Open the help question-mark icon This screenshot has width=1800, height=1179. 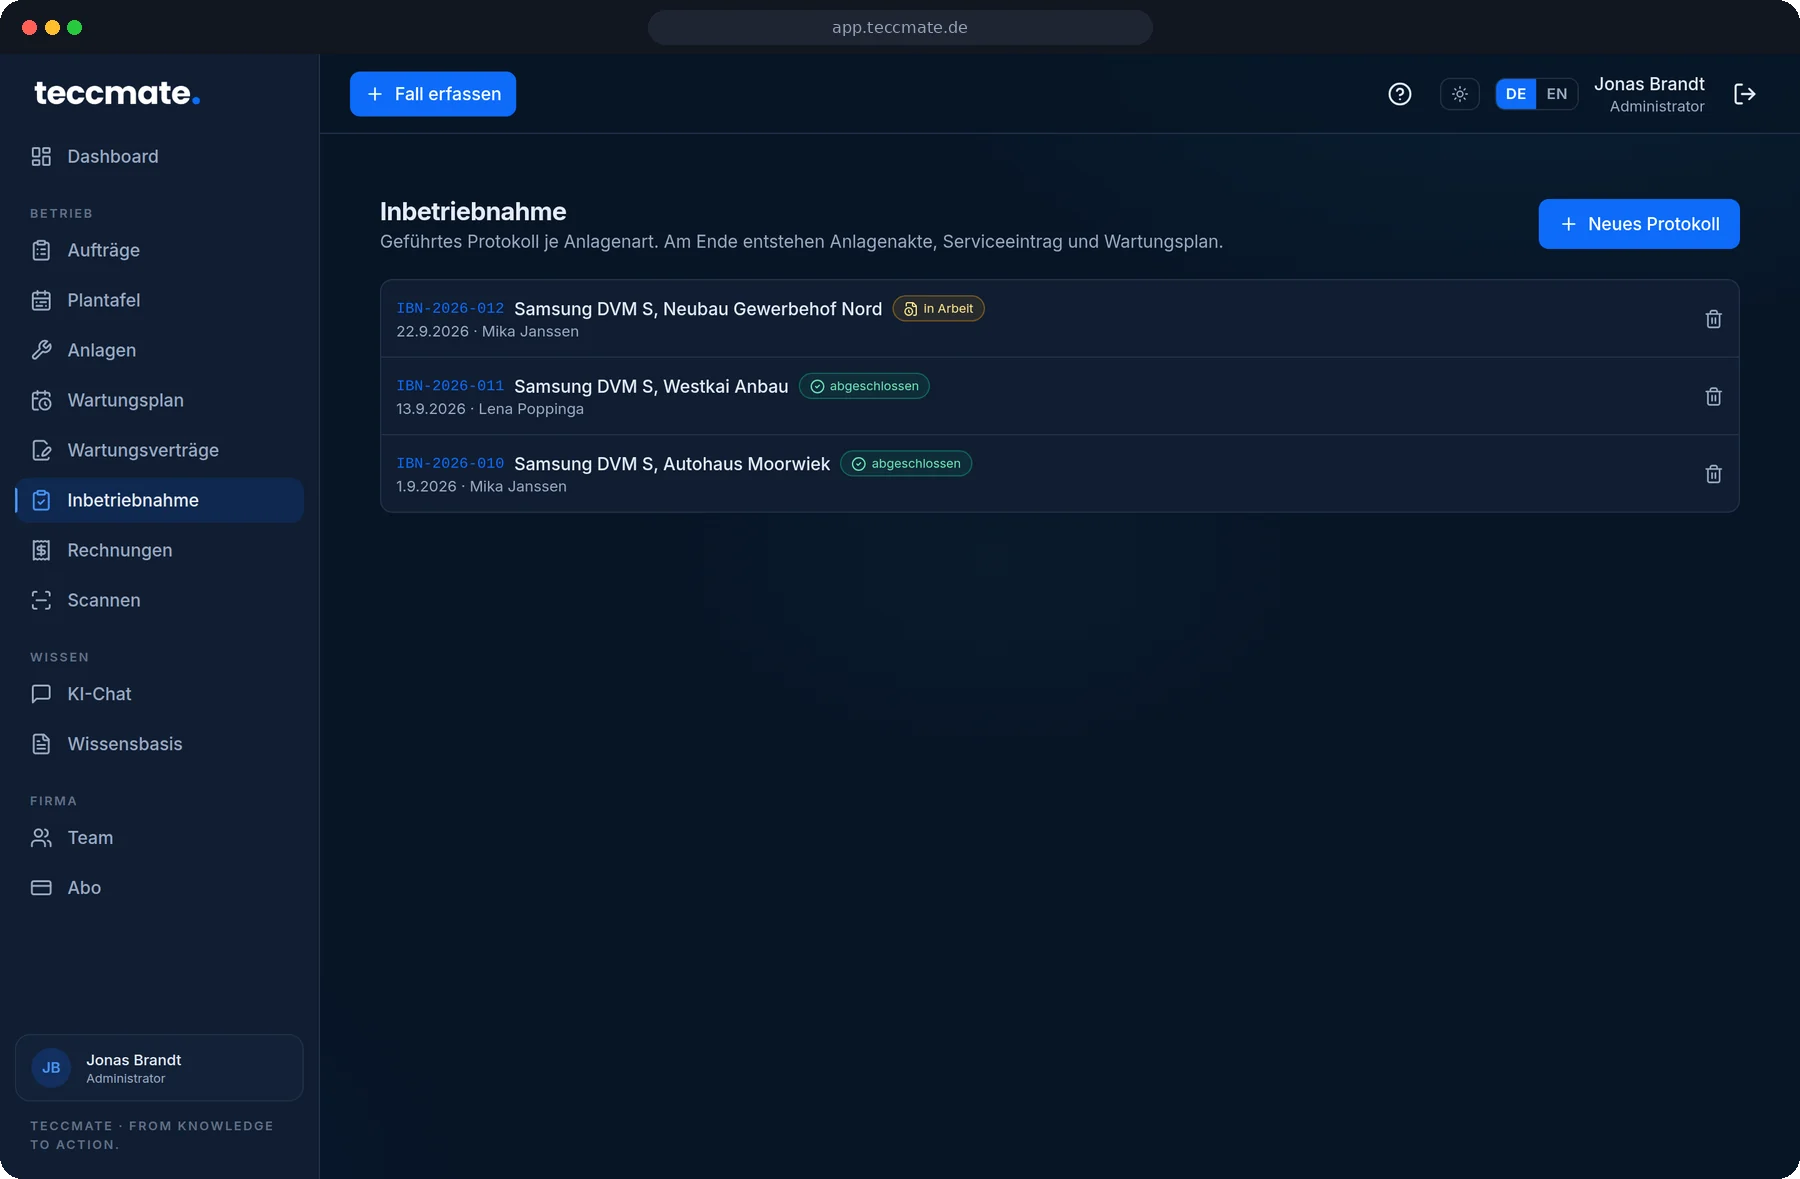[x=1400, y=94]
